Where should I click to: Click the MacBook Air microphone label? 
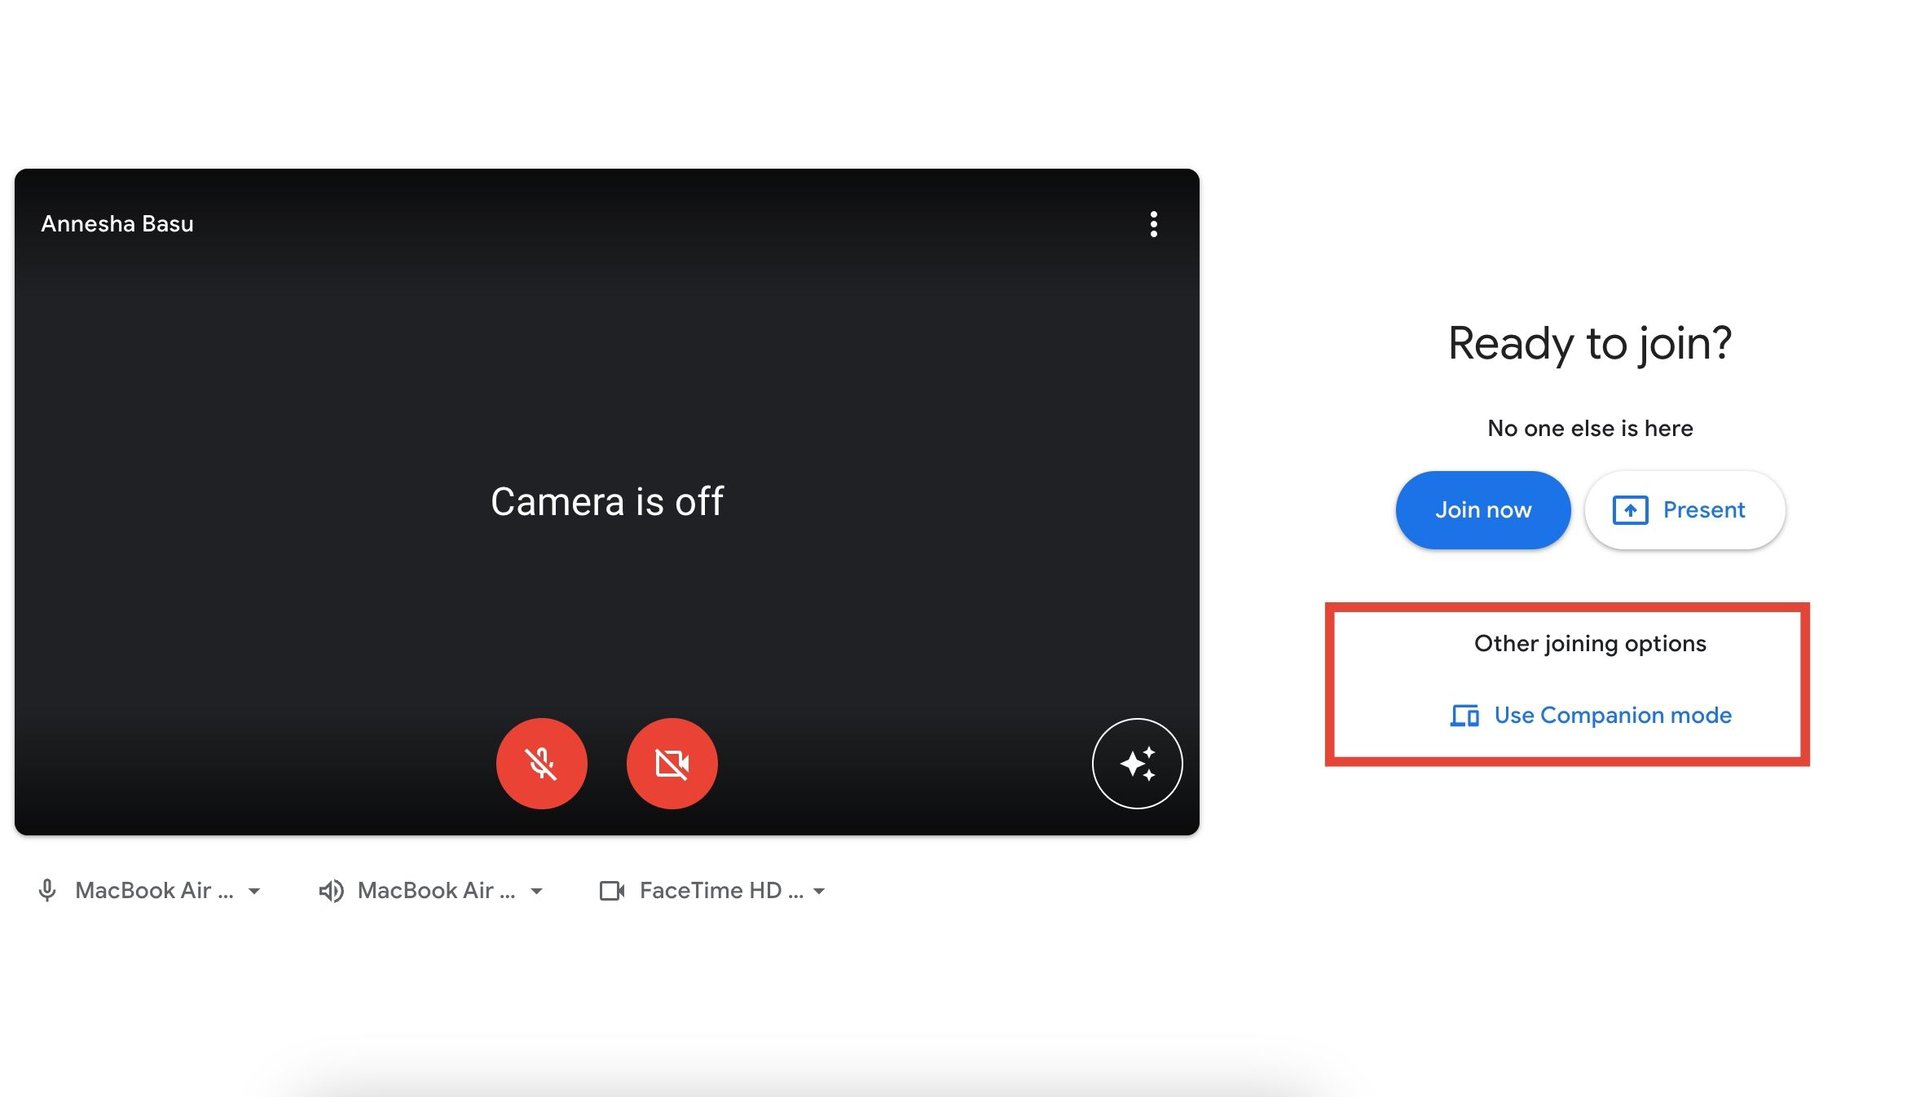click(x=152, y=889)
